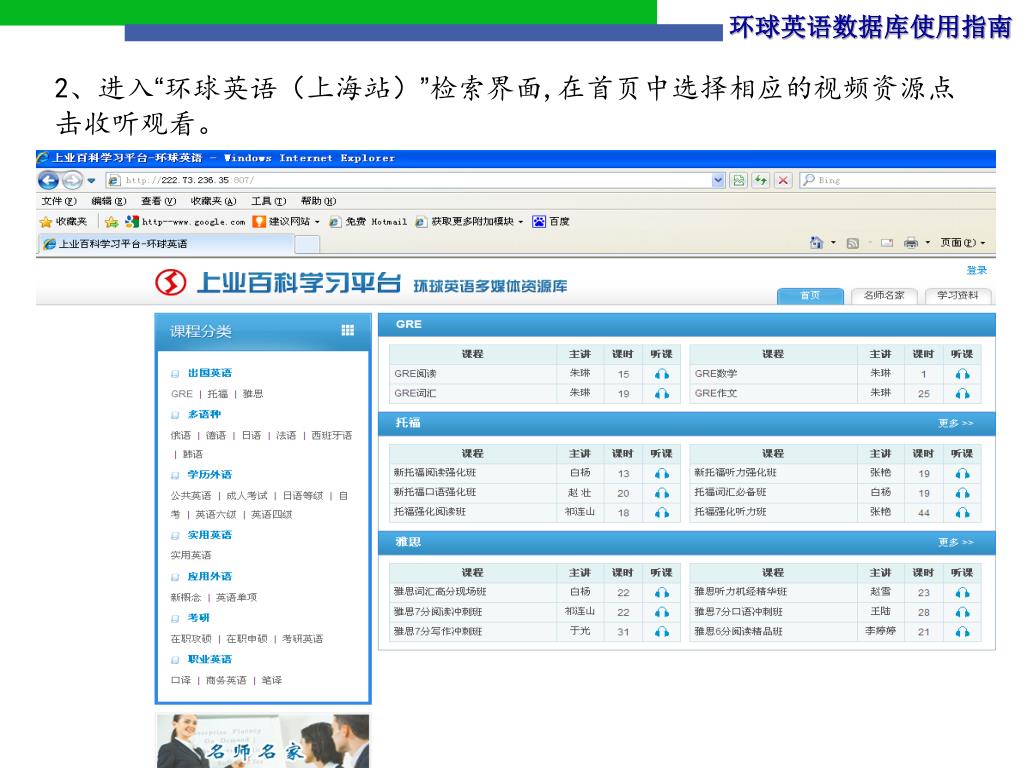Click the 英语六级 category link
Image resolution: width=1024 pixels, height=768 pixels.
click(x=216, y=515)
